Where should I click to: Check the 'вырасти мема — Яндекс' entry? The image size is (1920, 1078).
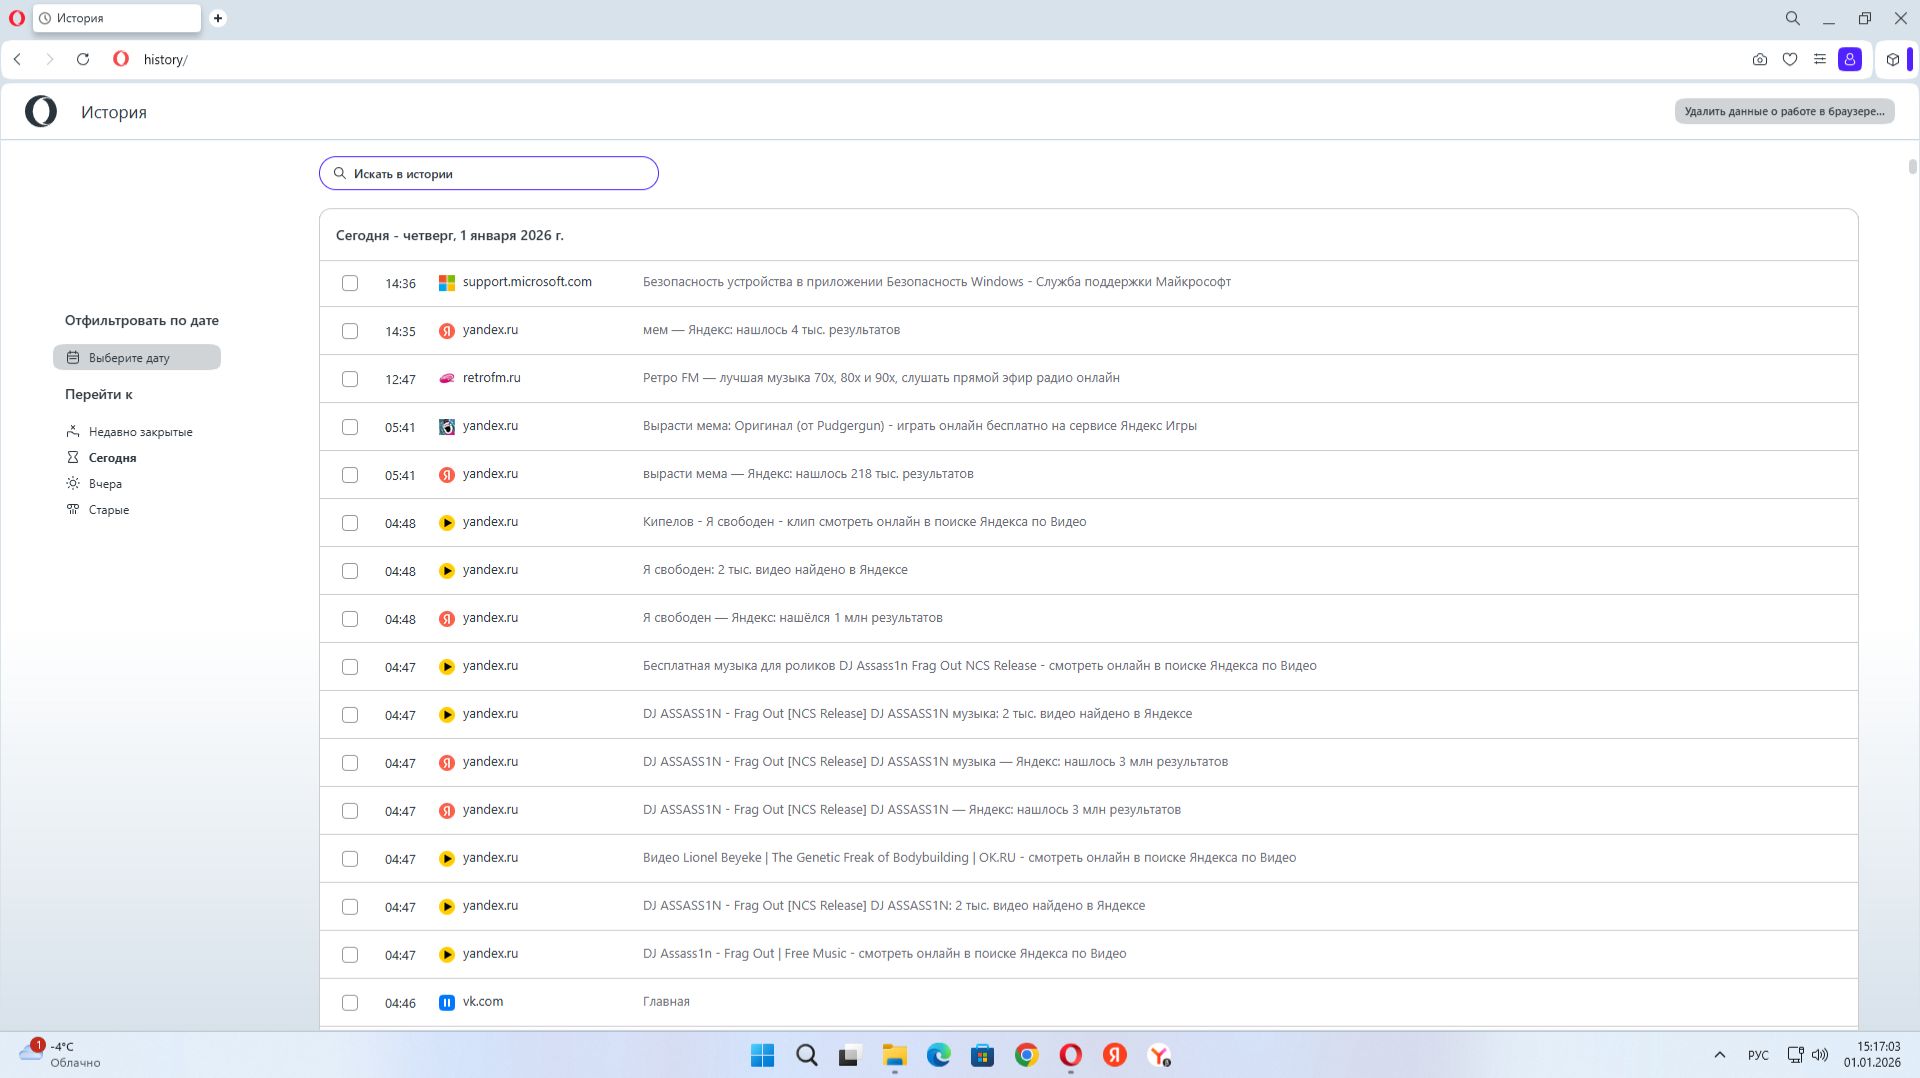pos(350,475)
